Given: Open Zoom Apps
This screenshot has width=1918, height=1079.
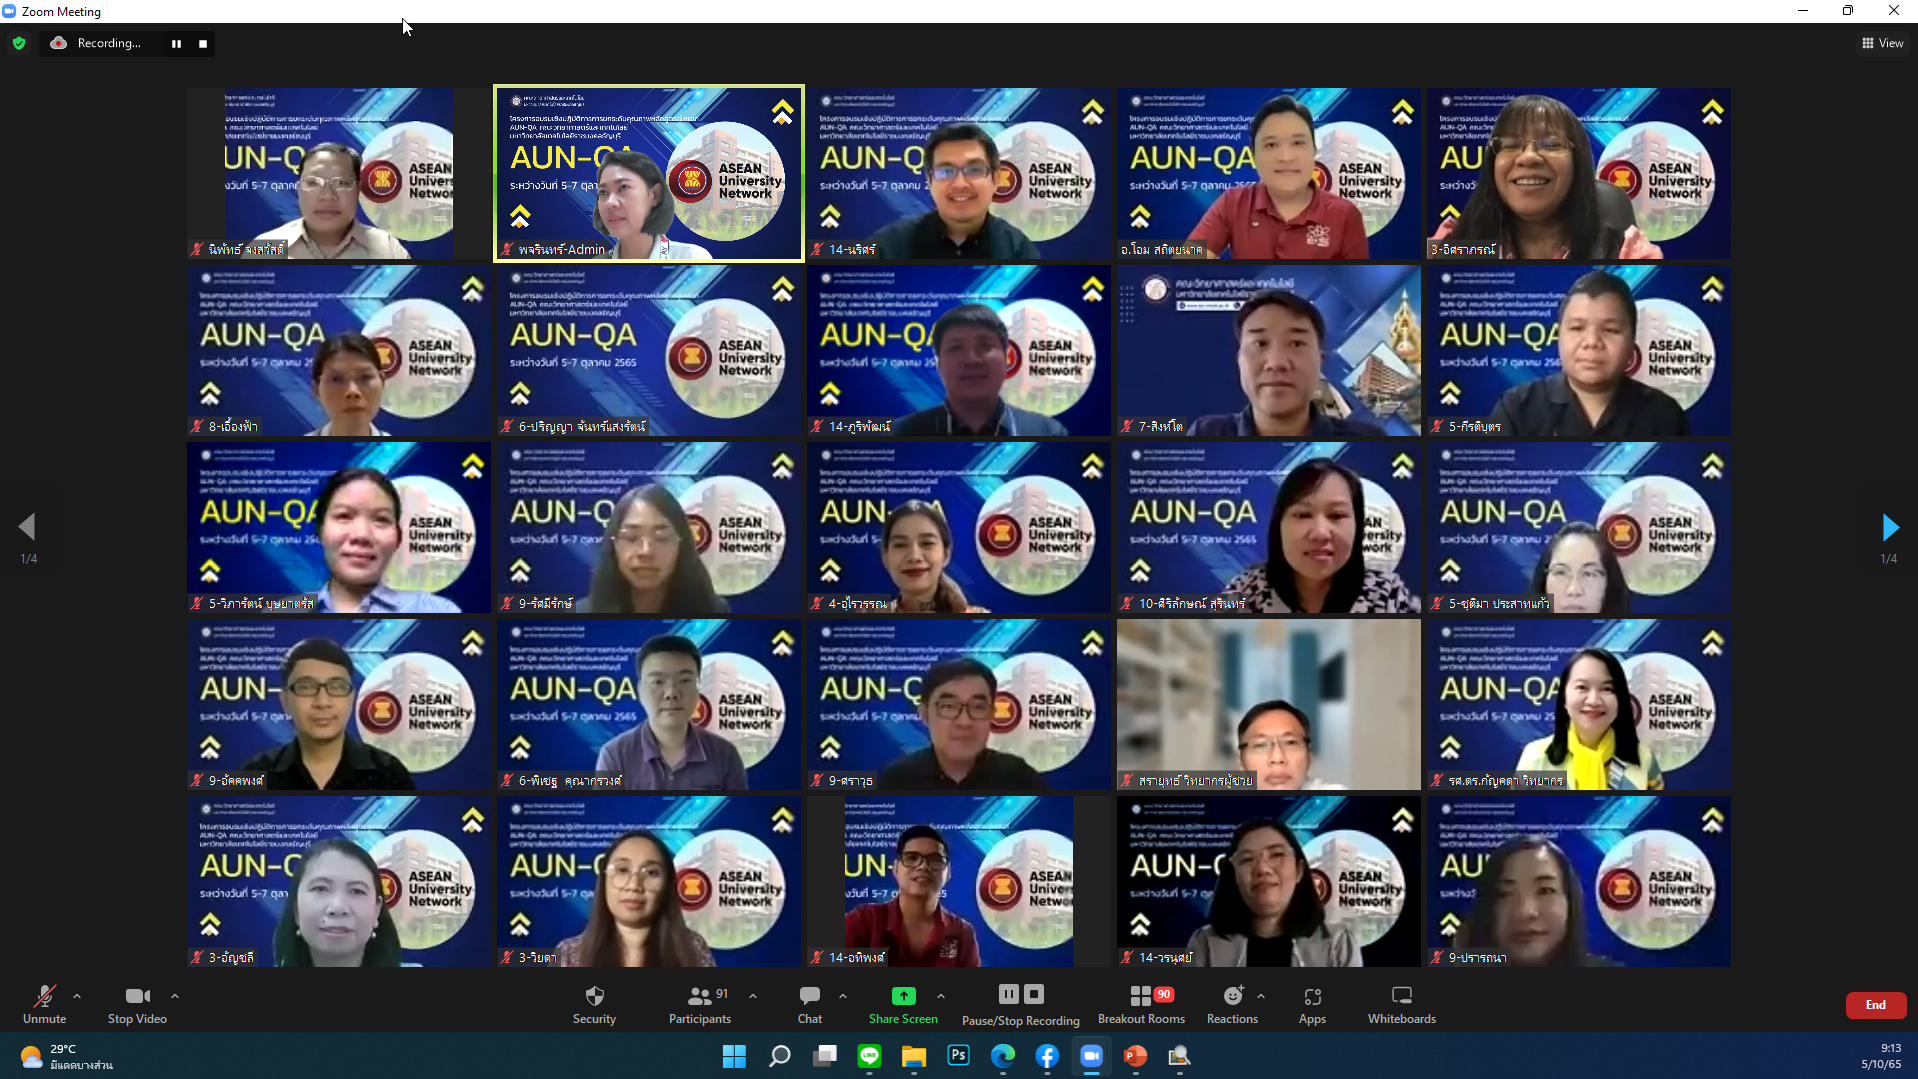Looking at the screenshot, I should click(1312, 1004).
